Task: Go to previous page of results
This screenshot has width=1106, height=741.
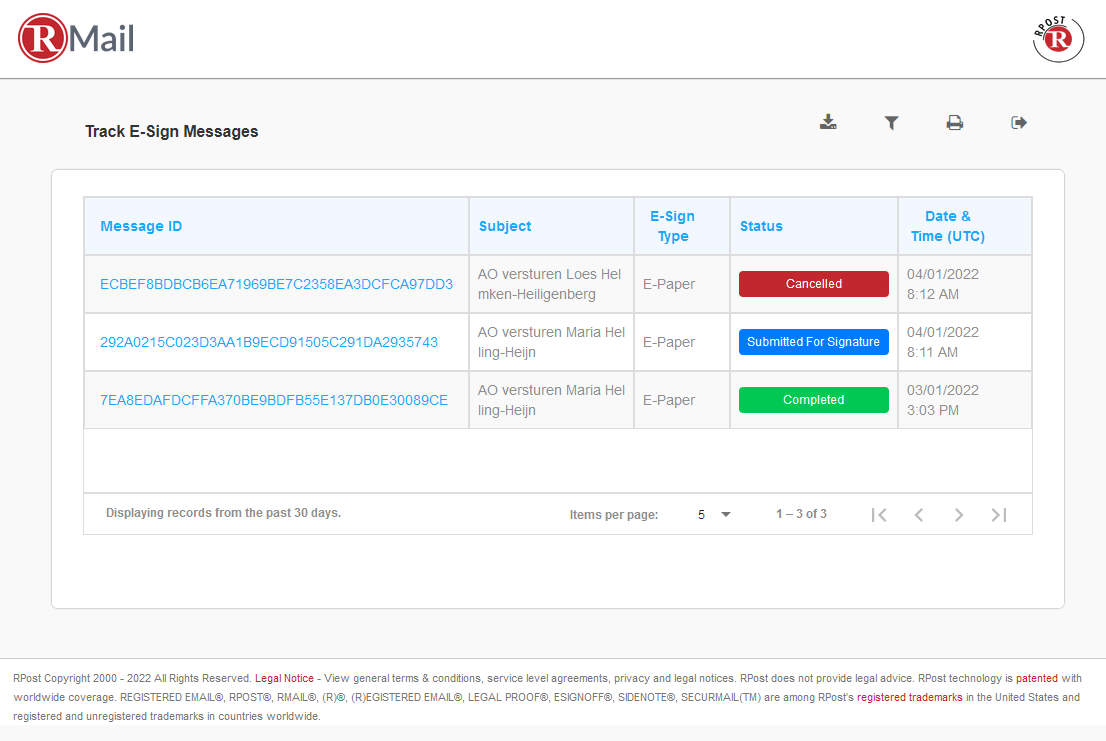Action: 919,515
